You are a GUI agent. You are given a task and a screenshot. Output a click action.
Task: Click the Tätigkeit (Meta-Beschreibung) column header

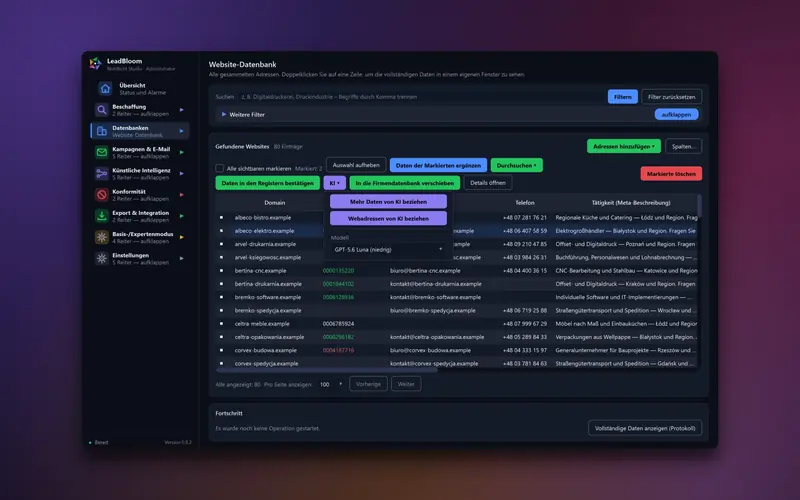[631, 203]
